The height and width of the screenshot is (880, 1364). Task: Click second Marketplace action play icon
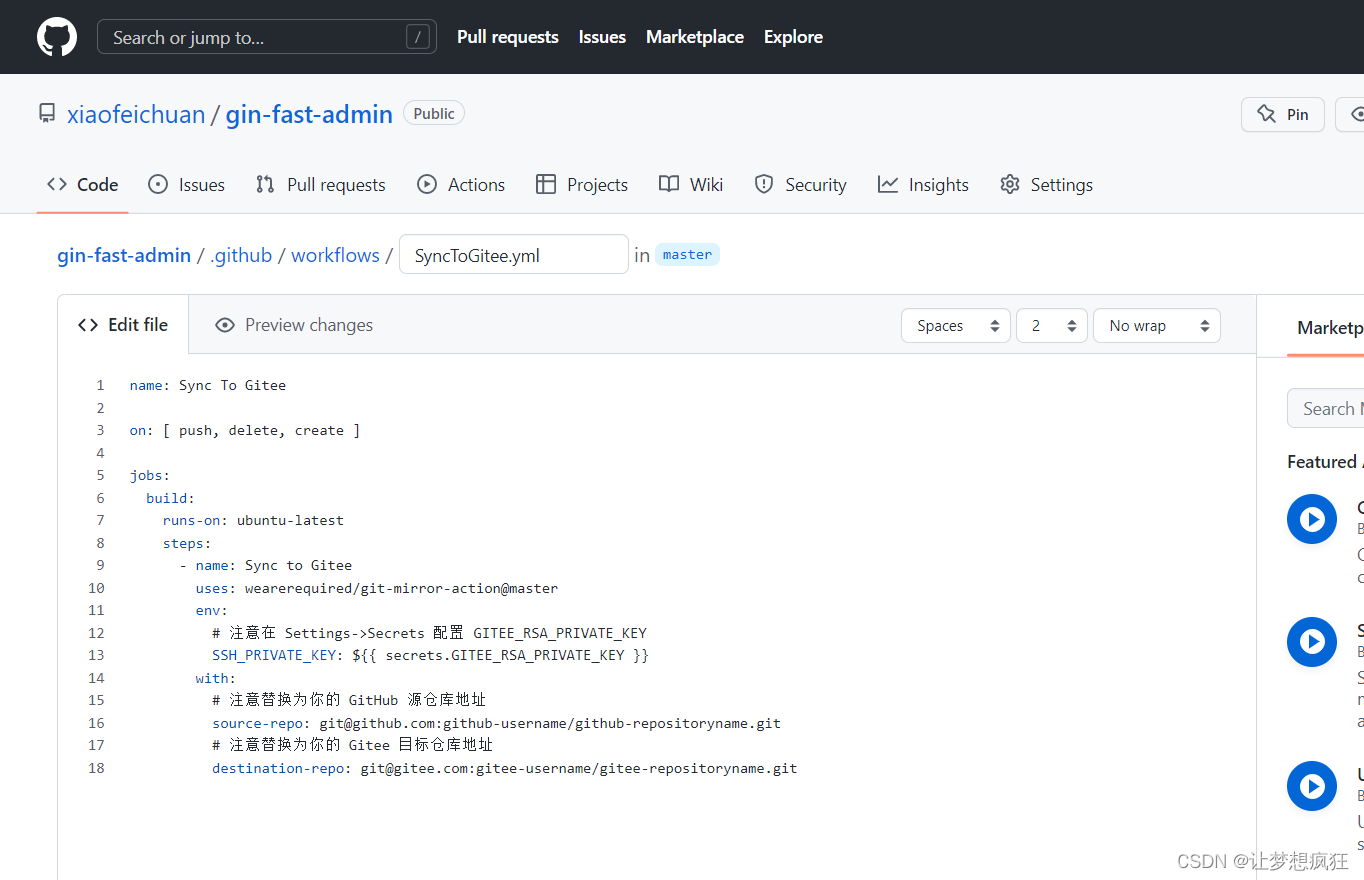tap(1312, 641)
